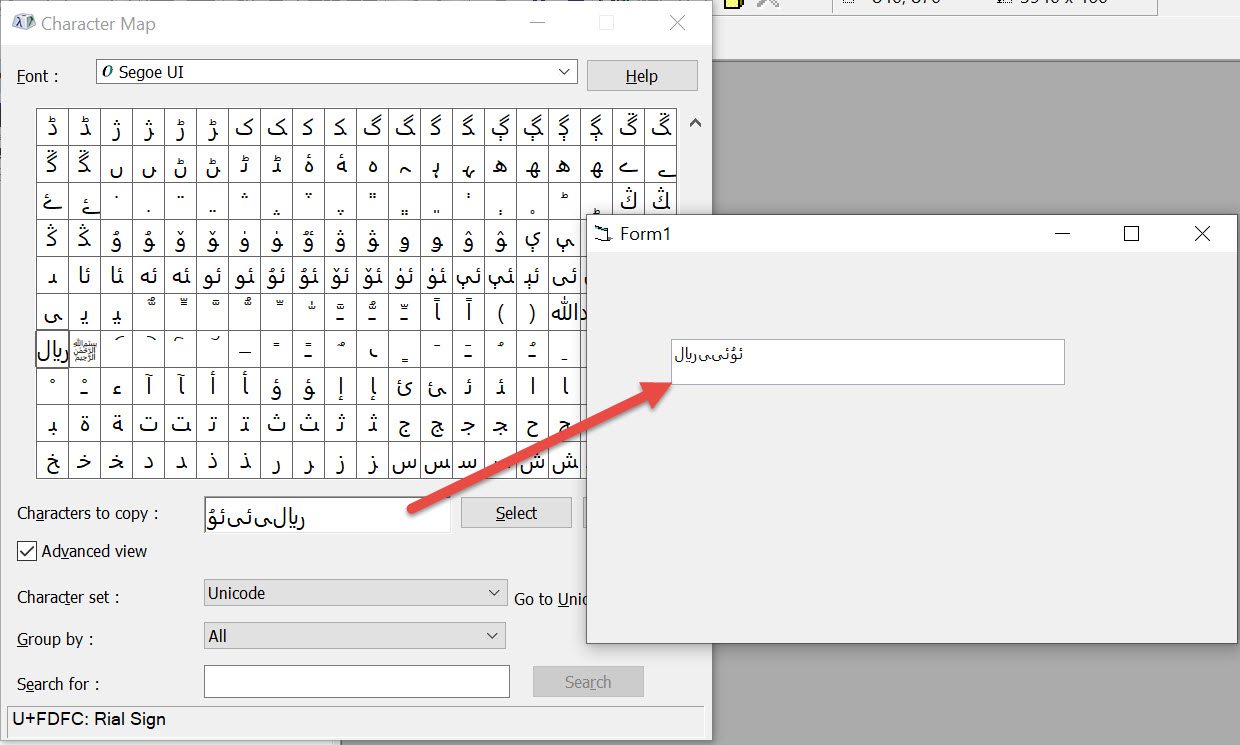This screenshot has height=745, width=1240.
Task: Toggle the Advanced view checkbox
Action: pyautogui.click(x=27, y=551)
